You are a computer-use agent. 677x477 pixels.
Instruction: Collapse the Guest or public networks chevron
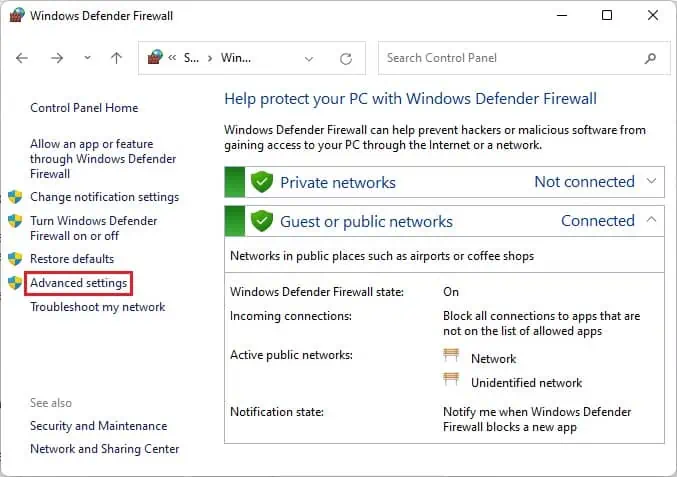[651, 220]
